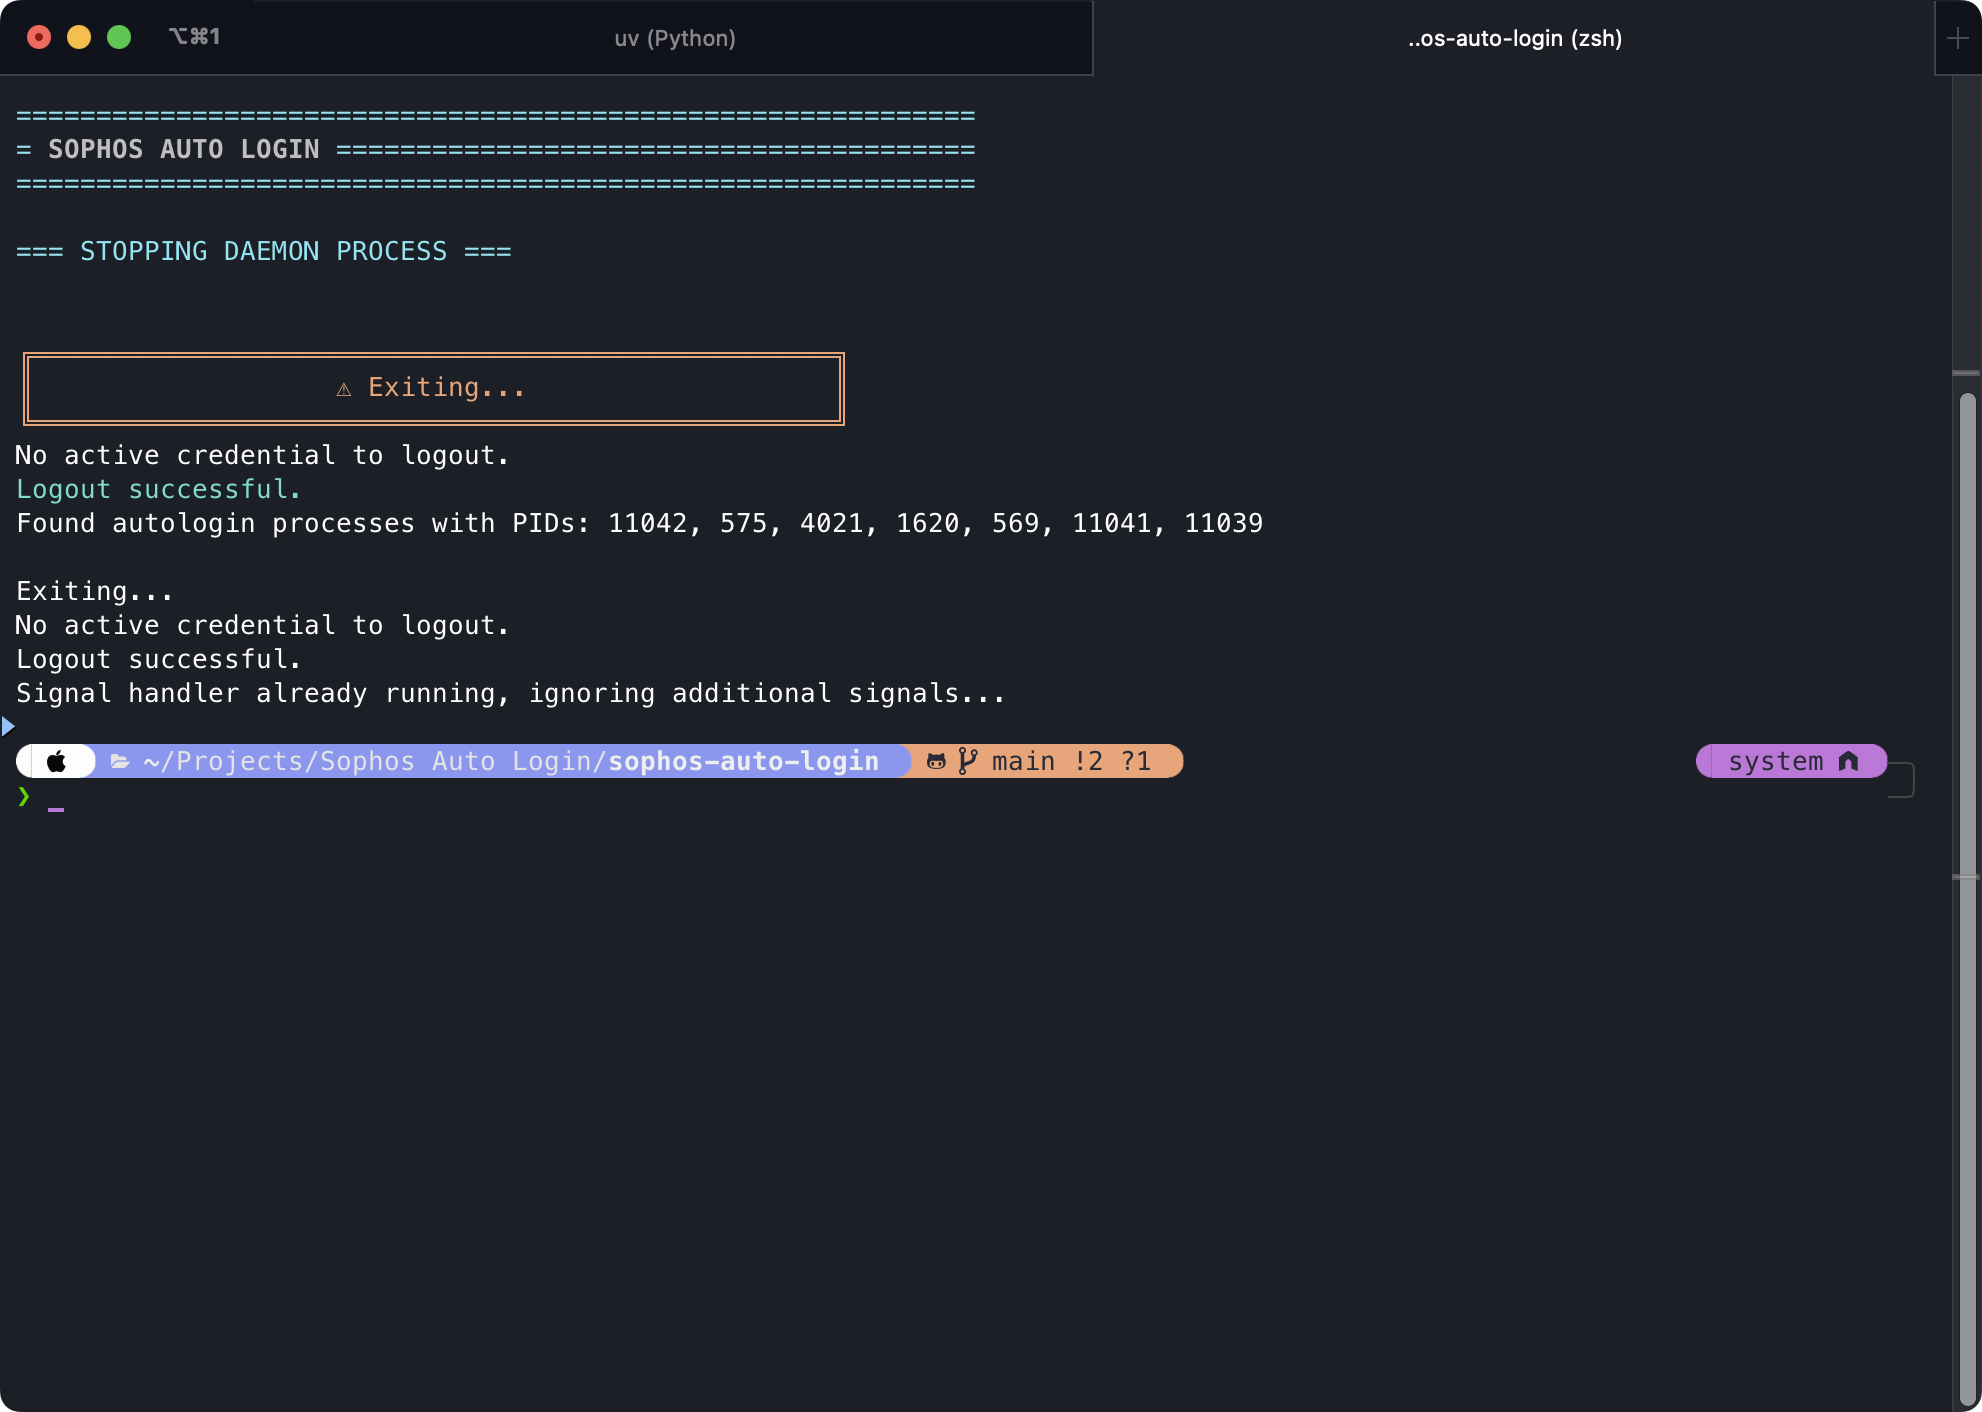This screenshot has width=1982, height=1412.
Task: Click the green zoom window button
Action: 119,37
